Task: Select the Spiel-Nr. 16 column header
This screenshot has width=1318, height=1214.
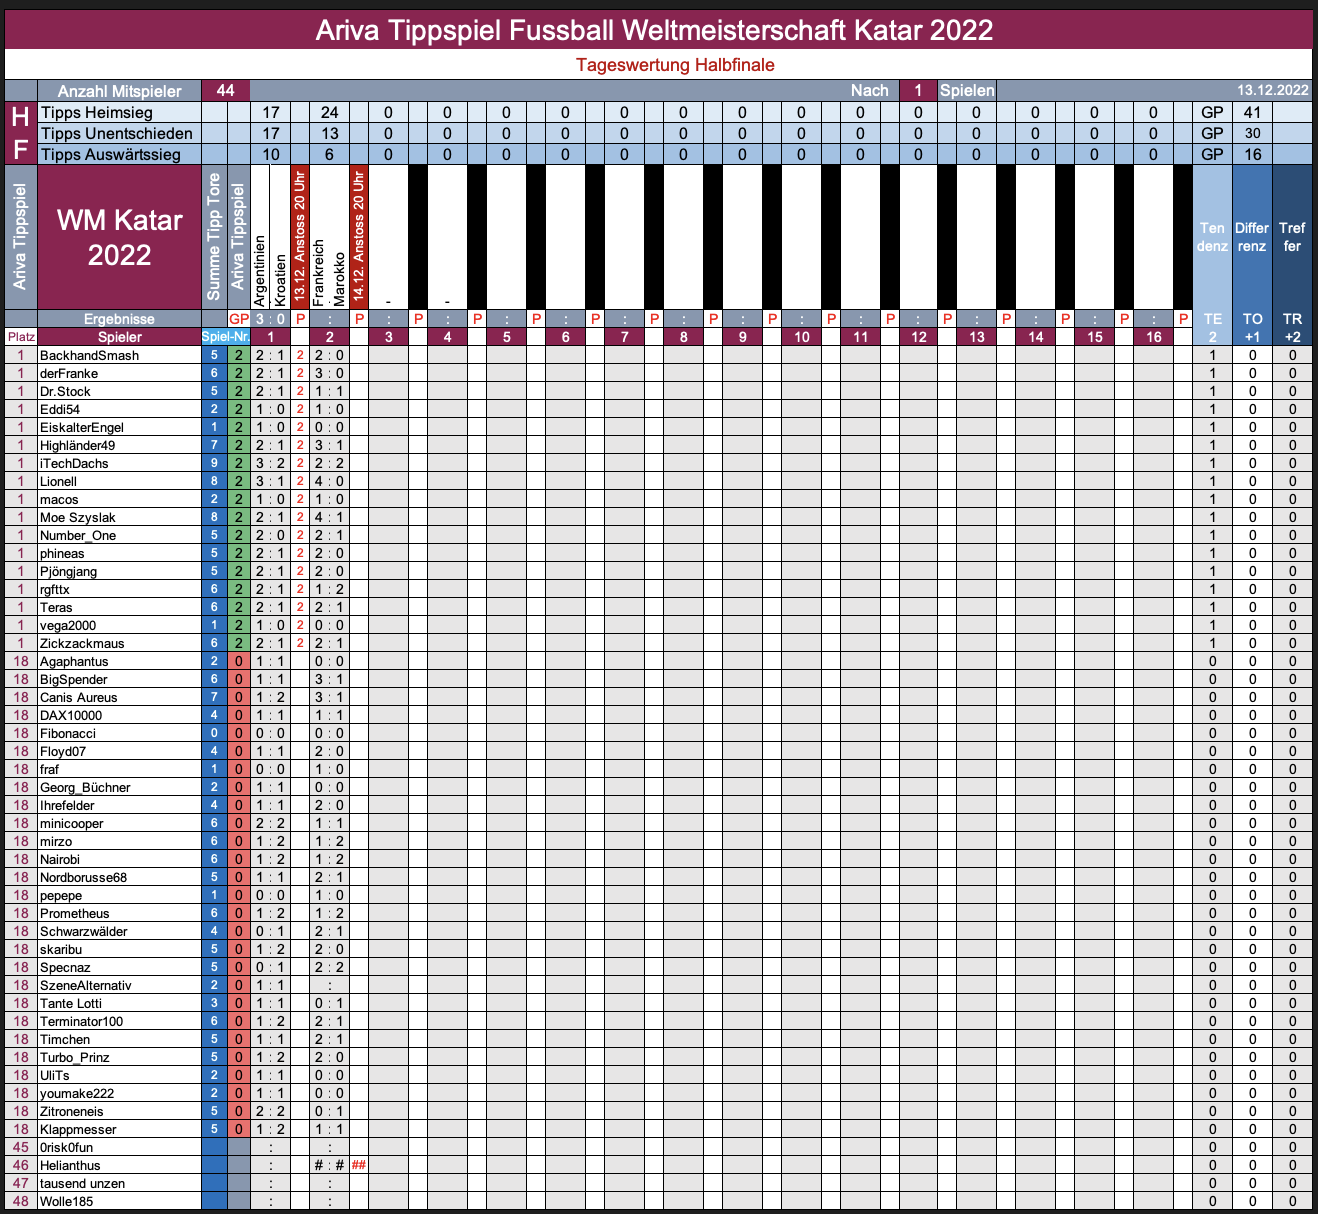Action: [x=1154, y=337]
